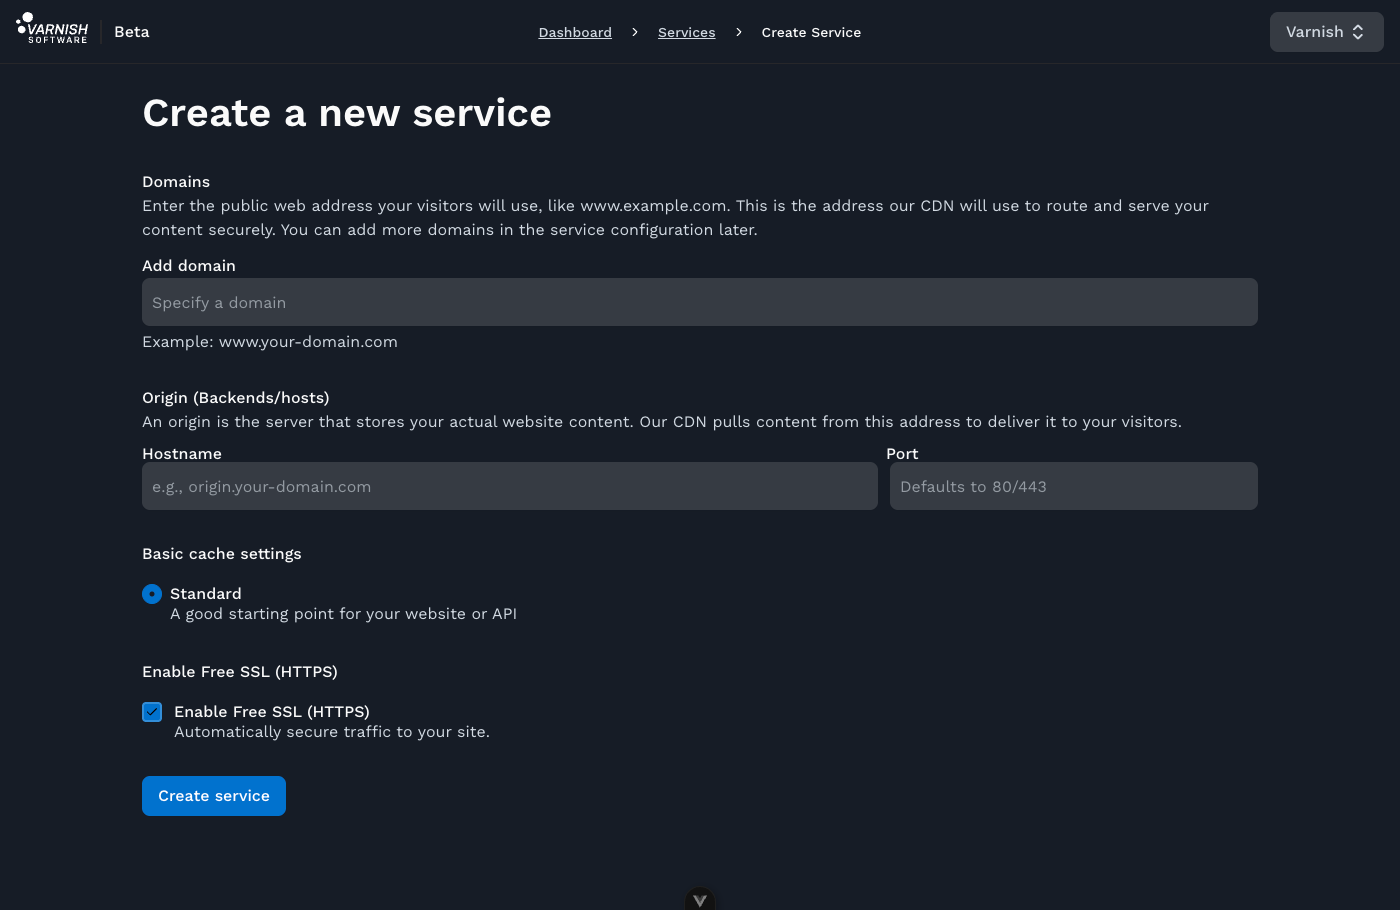This screenshot has height=910, width=1400.
Task: Click the chevron between Services and Create Service
Action: [x=738, y=32]
